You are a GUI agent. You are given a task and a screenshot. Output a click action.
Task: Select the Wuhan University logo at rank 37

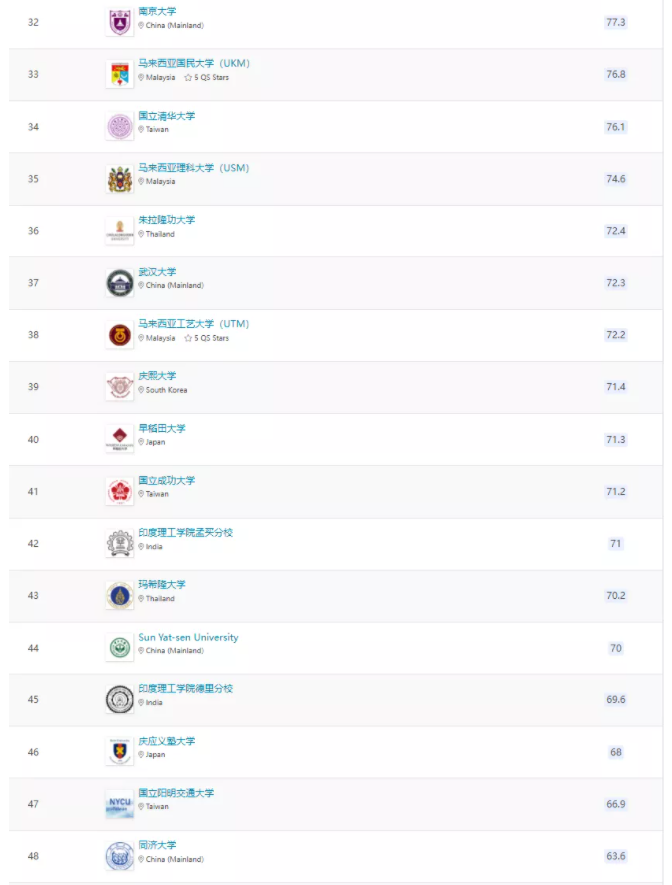(120, 283)
